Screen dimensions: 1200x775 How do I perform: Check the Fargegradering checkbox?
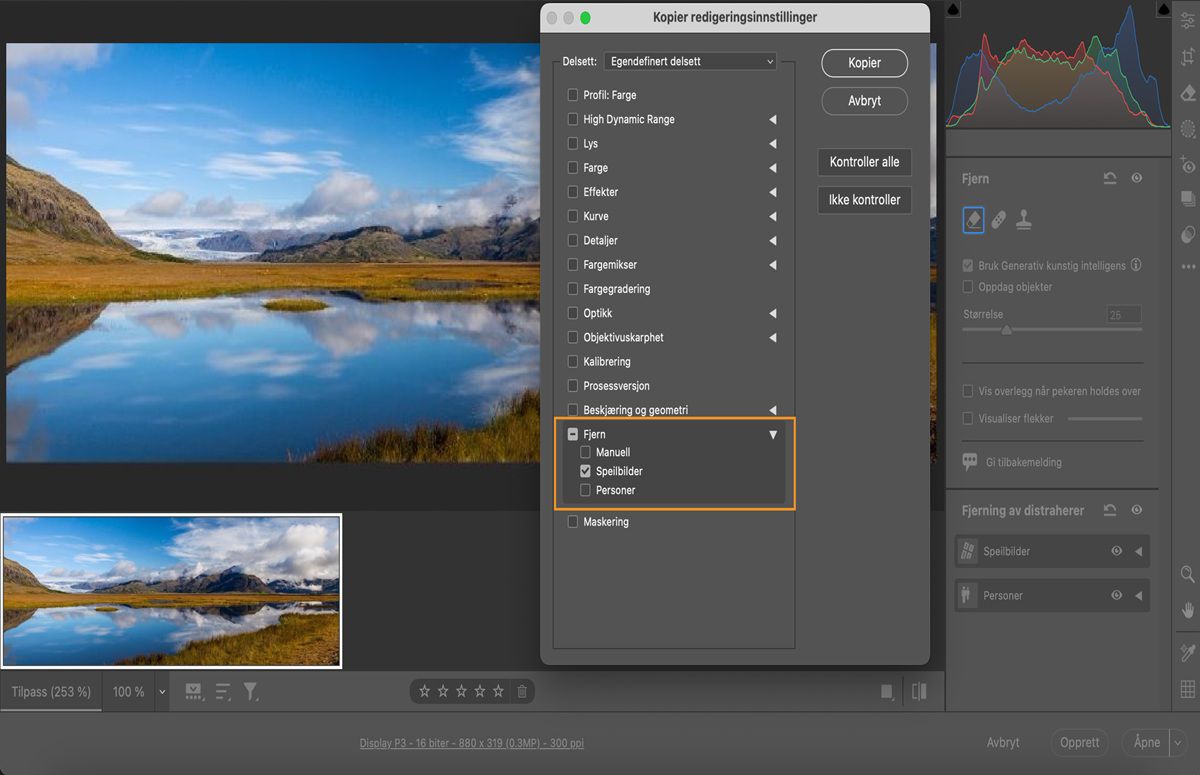click(x=573, y=289)
